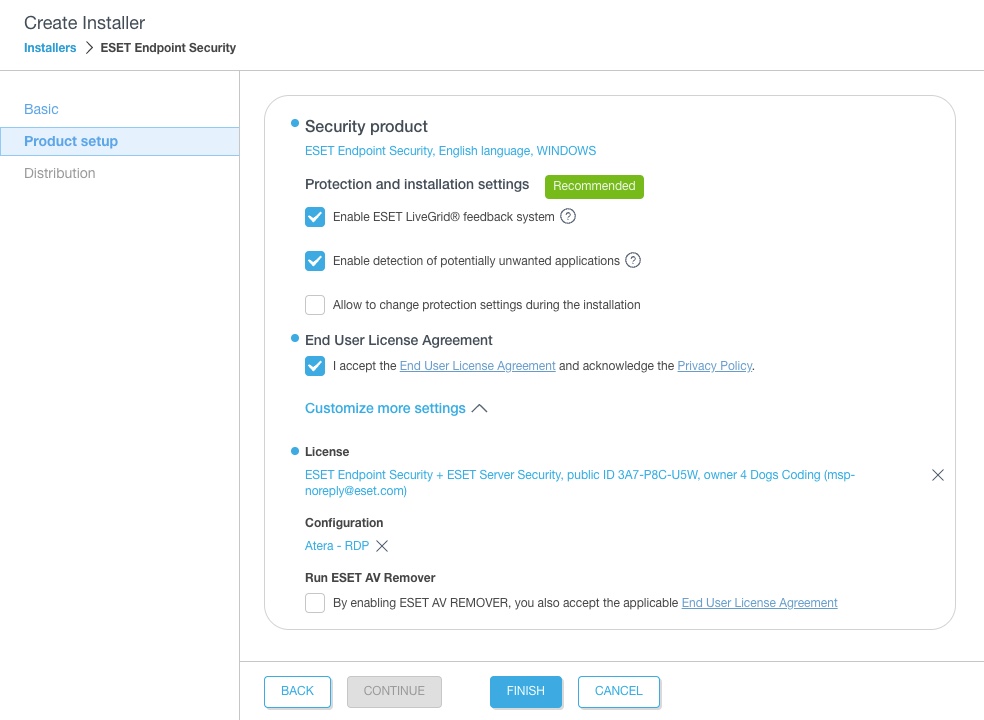Image resolution: width=984 pixels, height=720 pixels.
Task: Click the breadcrumb chevron after Installers
Action: tap(89, 47)
